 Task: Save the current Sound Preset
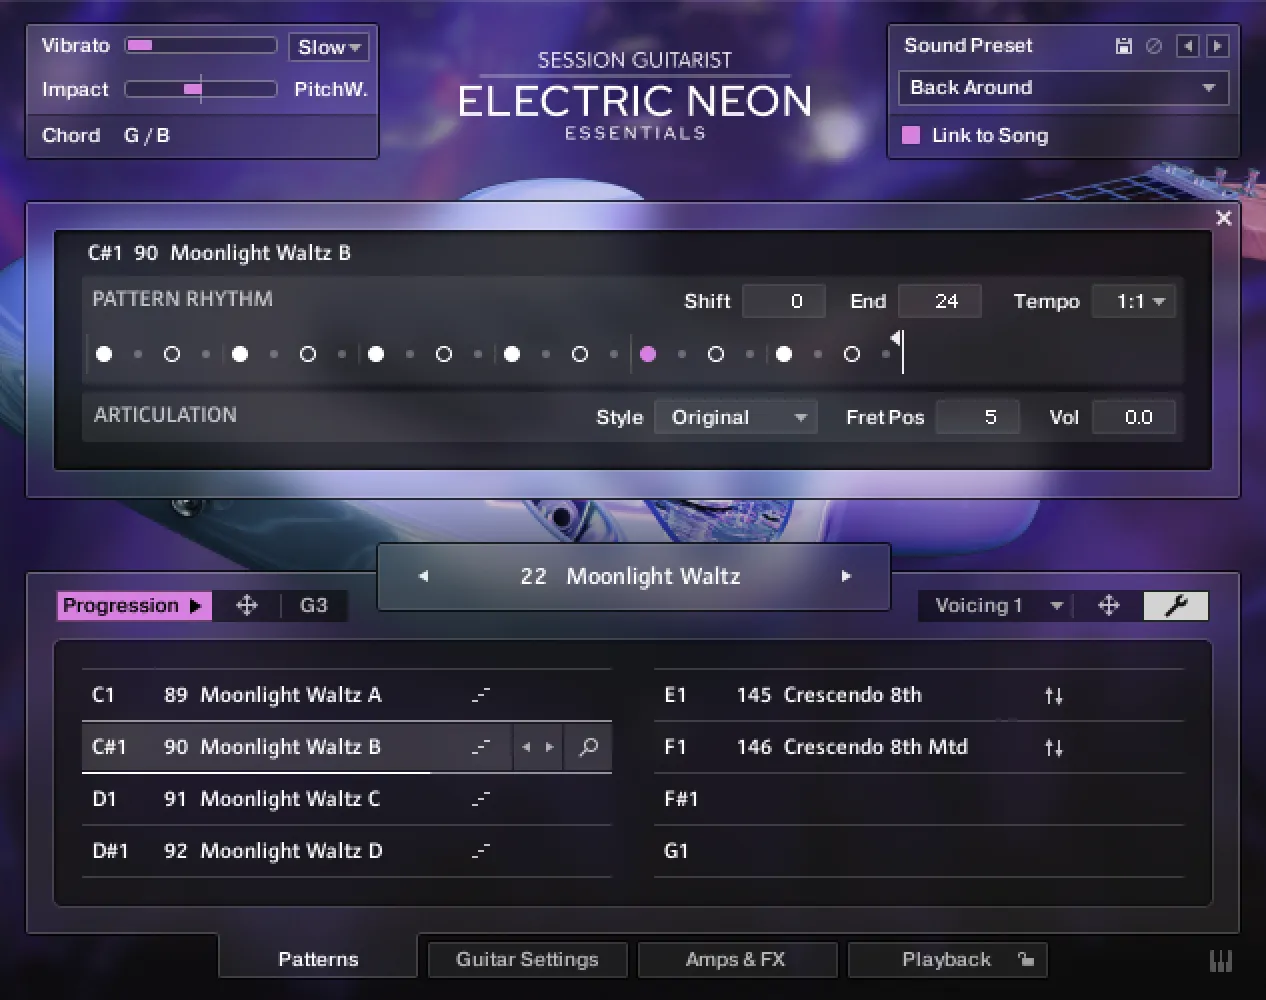(x=1123, y=45)
